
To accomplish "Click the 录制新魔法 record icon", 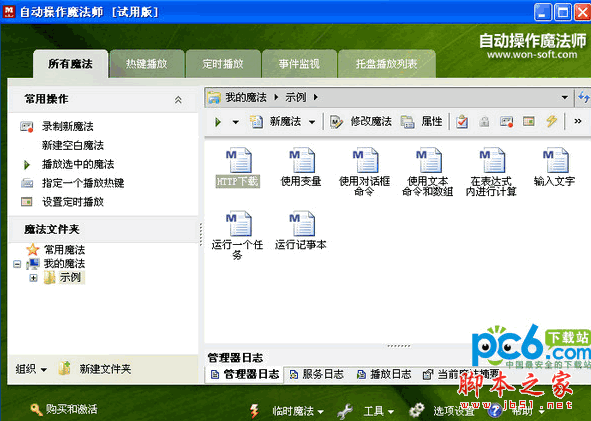I will coord(26,127).
